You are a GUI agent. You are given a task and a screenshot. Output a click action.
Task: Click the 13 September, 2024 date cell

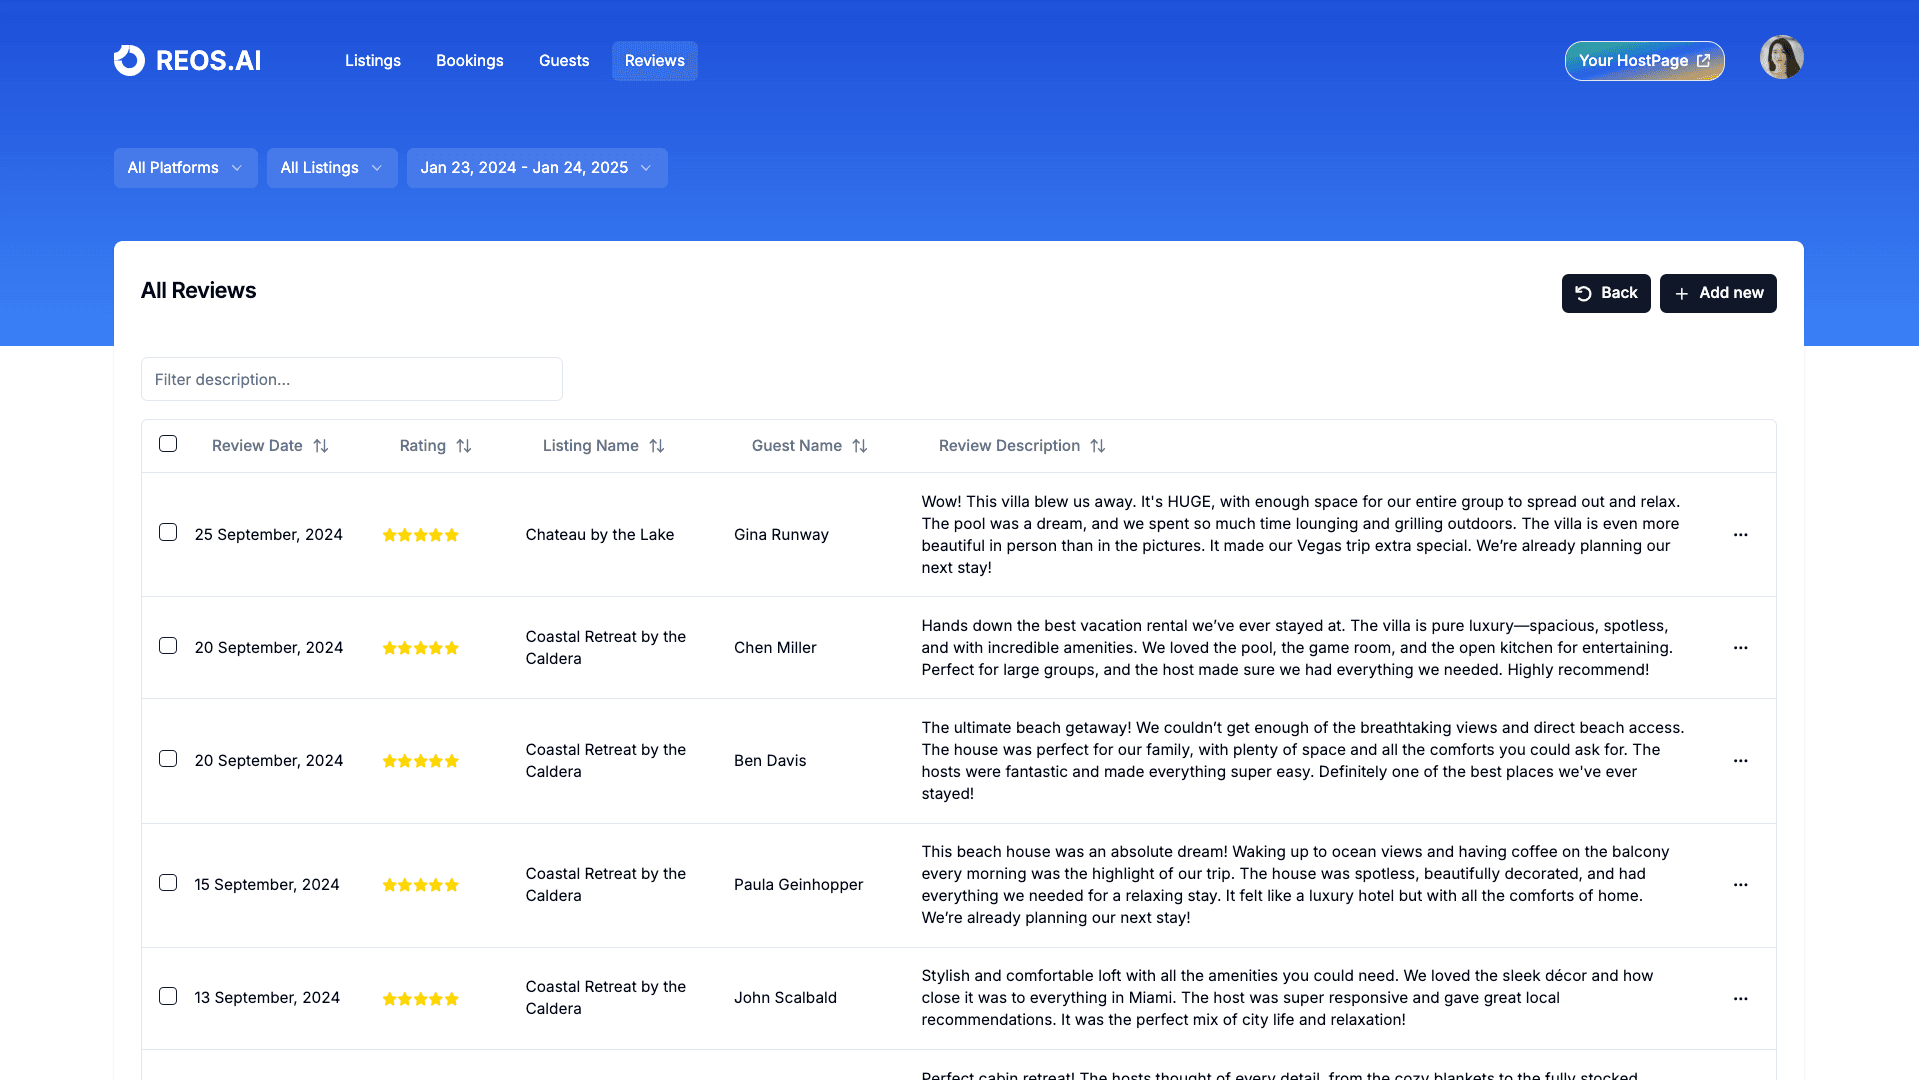tap(267, 998)
